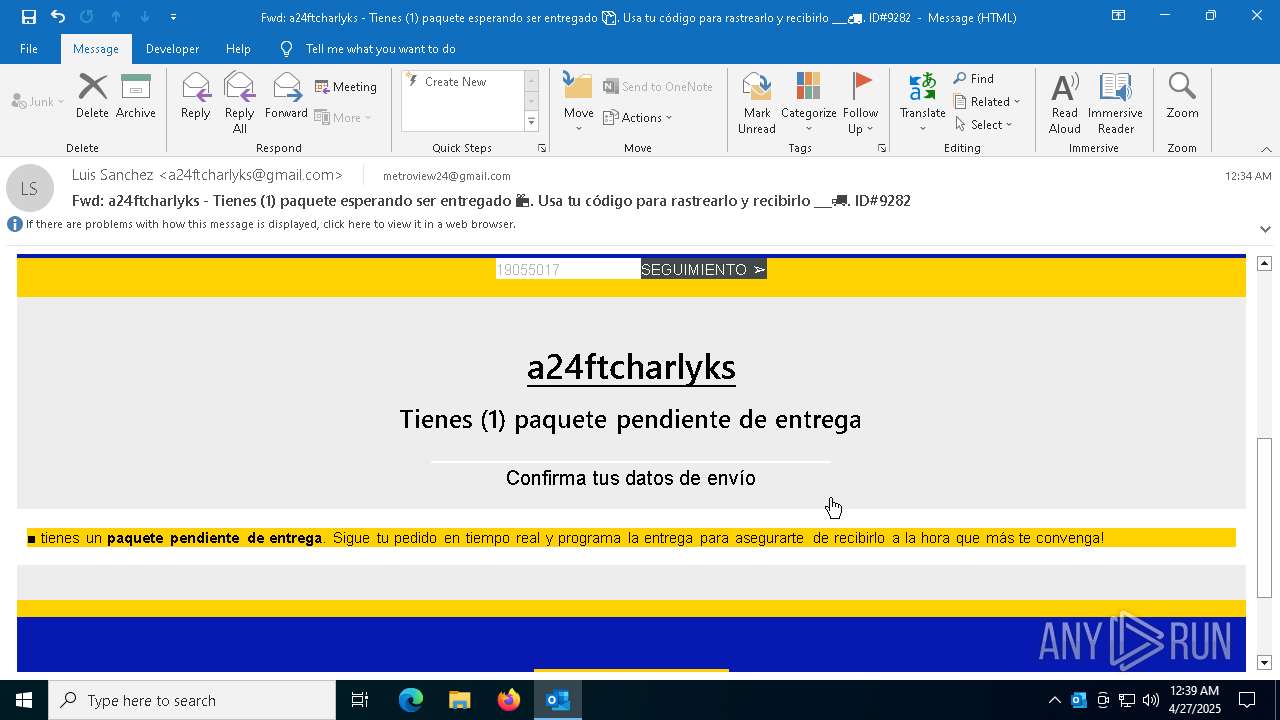Open the Junk dropdown

(38, 101)
